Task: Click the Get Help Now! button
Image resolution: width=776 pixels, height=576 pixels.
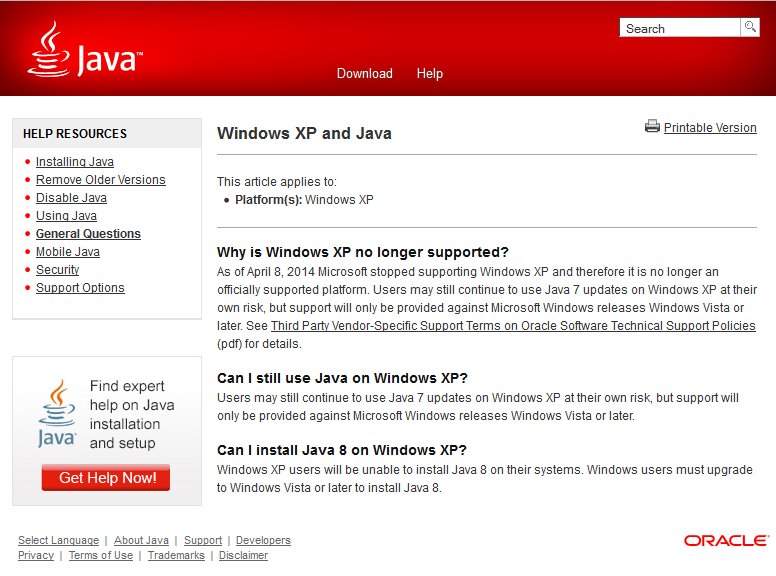Action: [x=106, y=478]
